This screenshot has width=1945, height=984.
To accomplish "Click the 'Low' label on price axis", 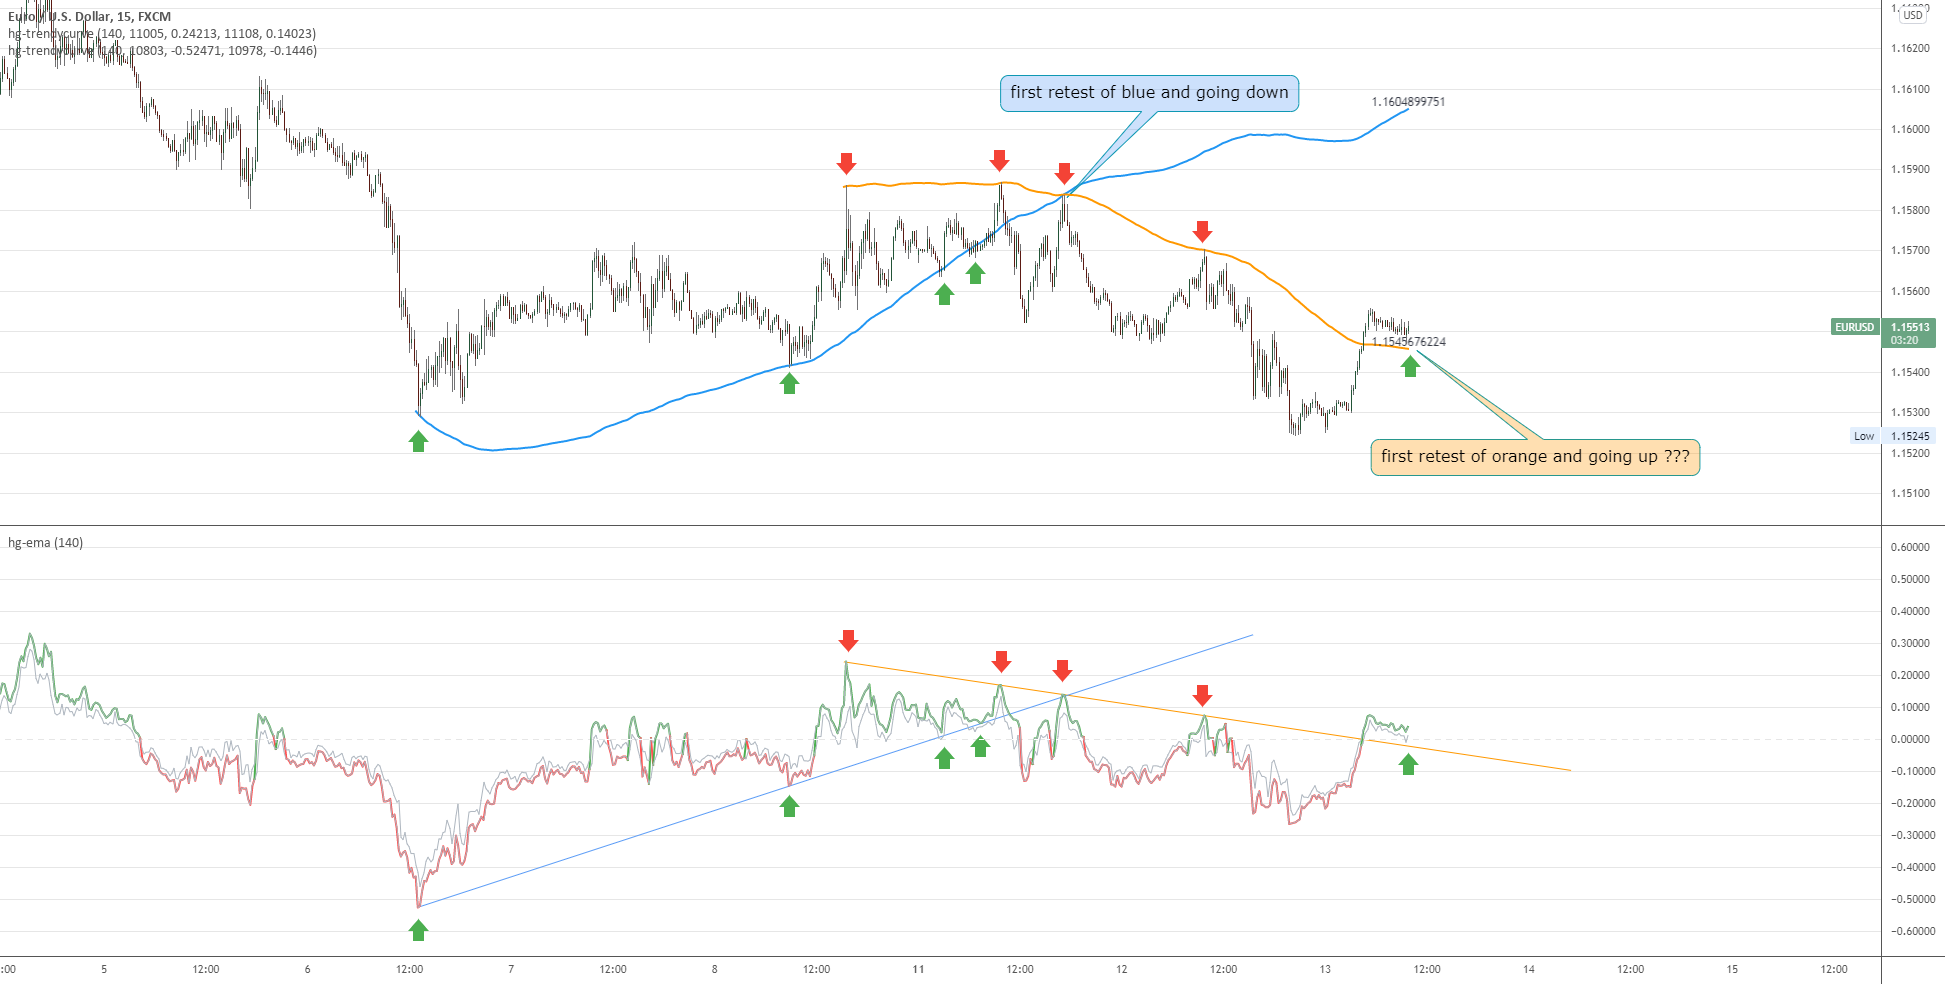I will (1864, 436).
